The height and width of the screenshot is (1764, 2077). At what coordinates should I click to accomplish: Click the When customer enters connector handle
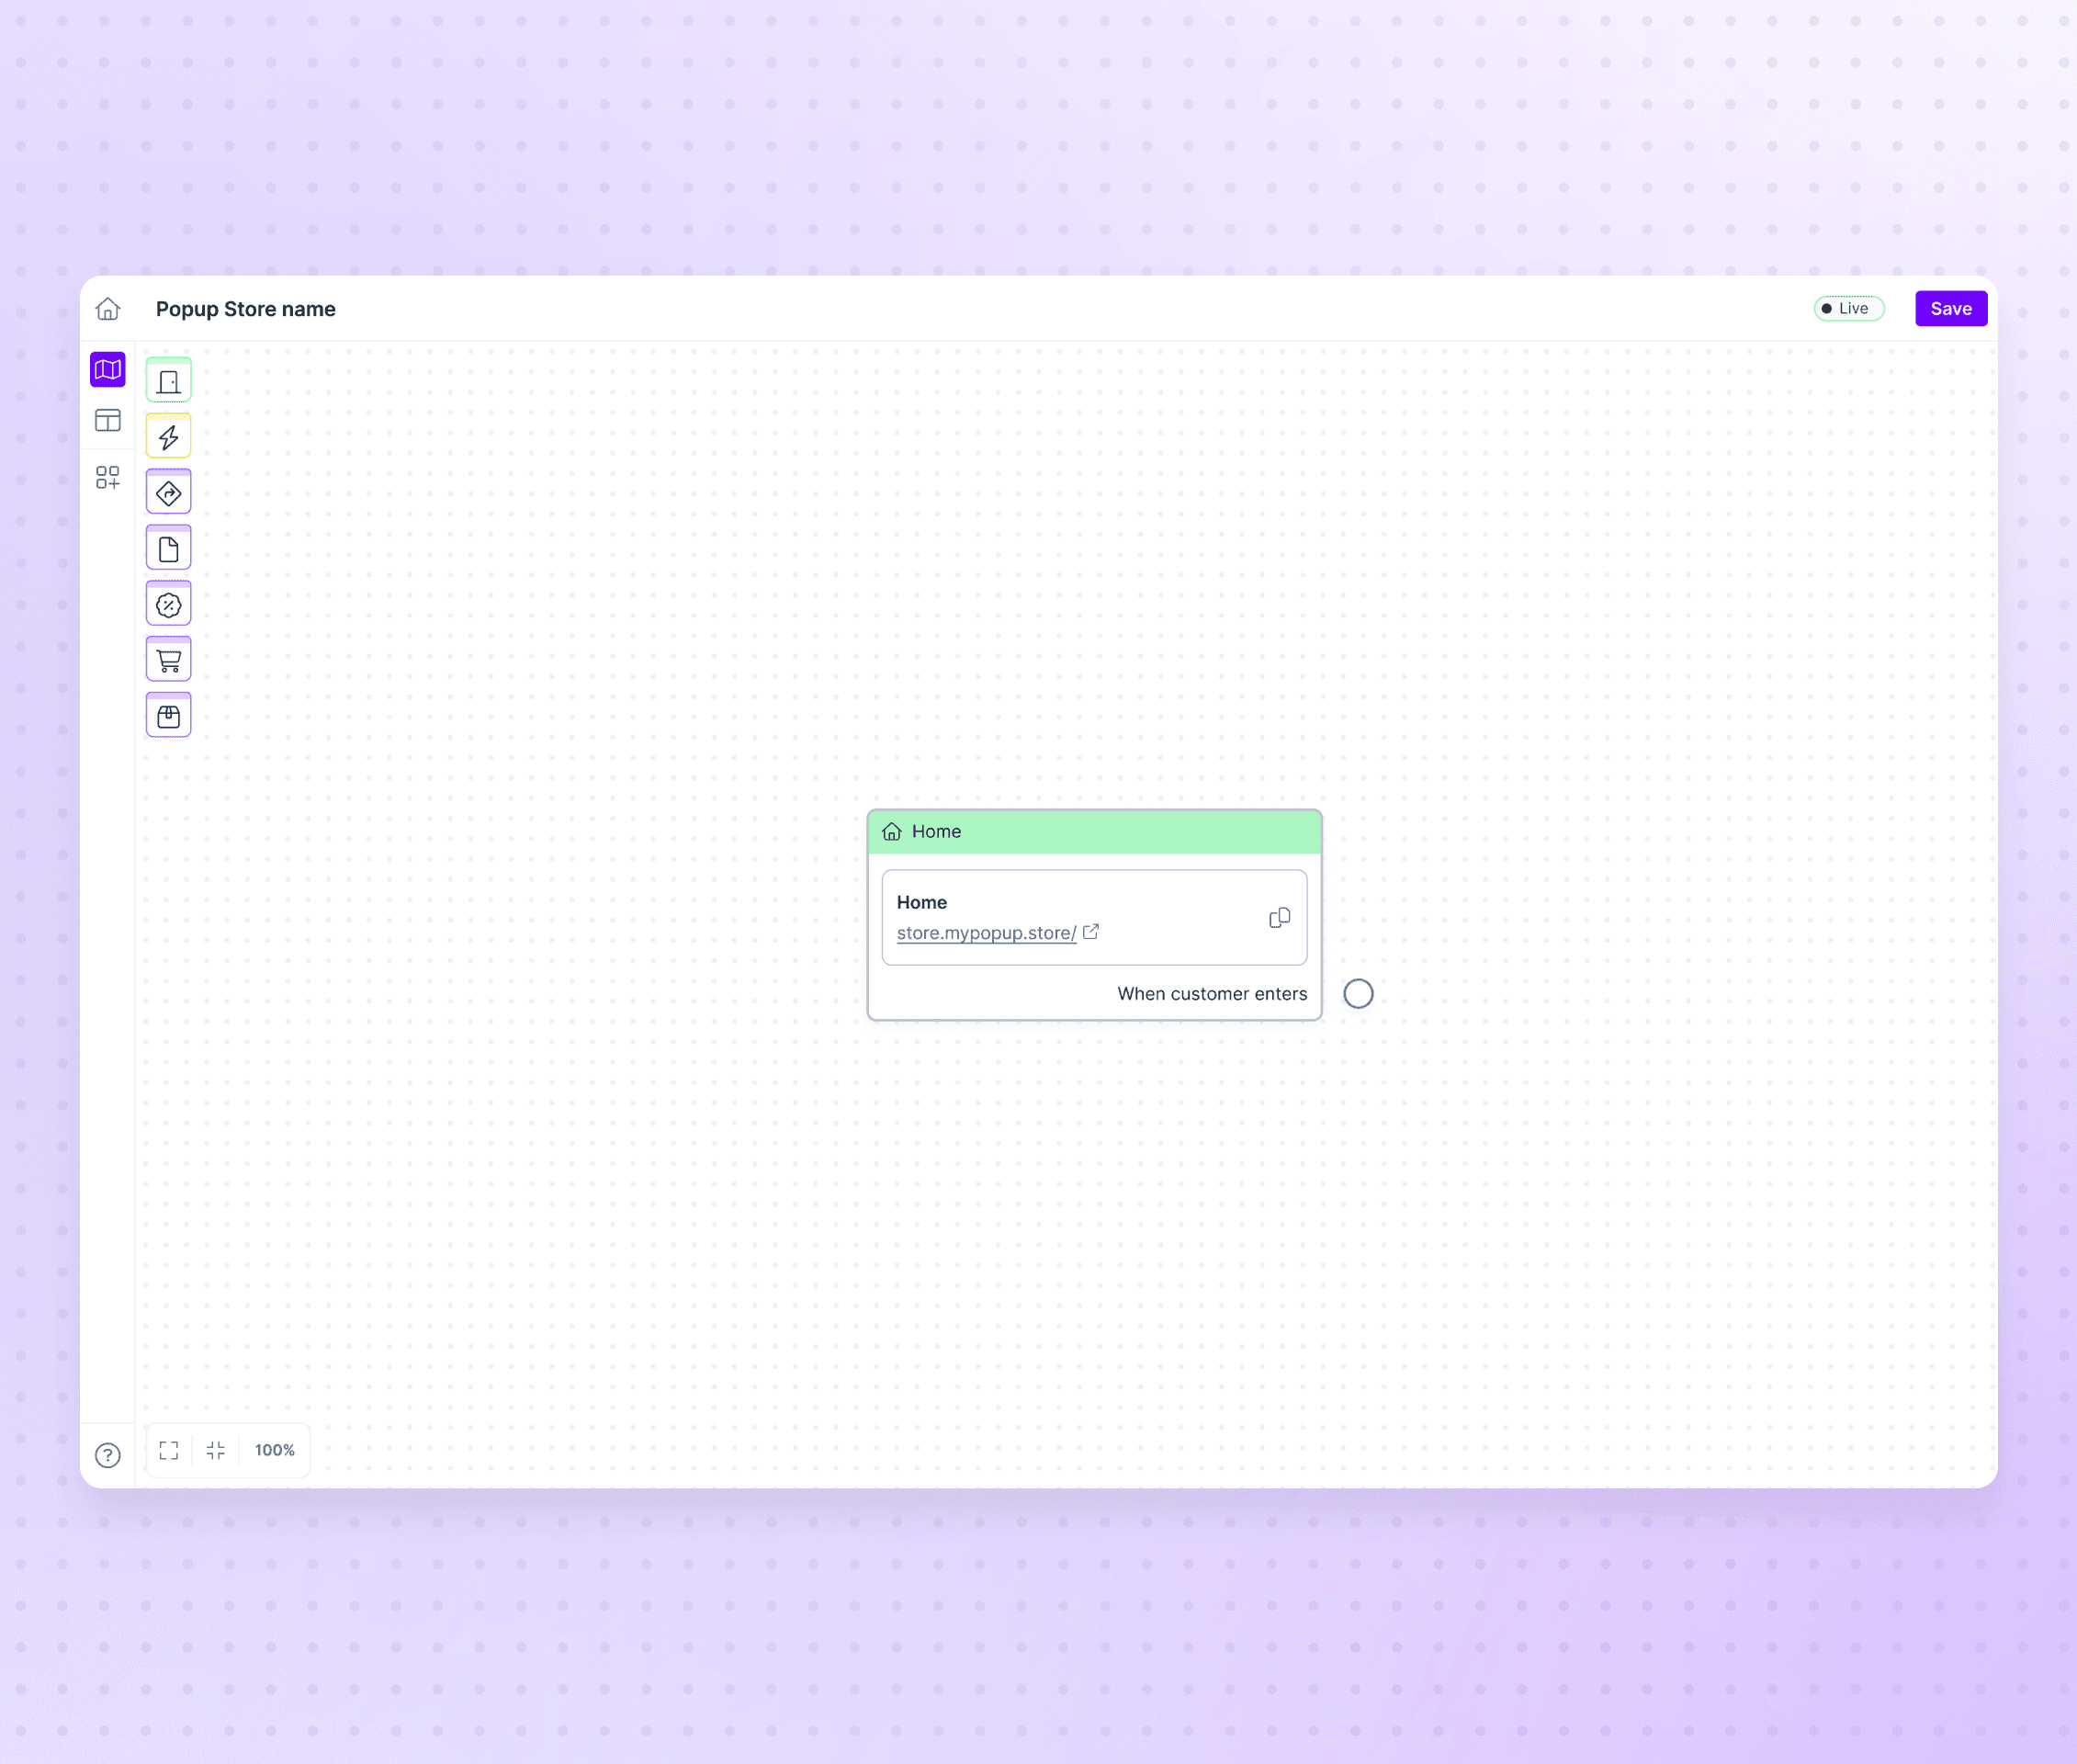(x=1357, y=994)
